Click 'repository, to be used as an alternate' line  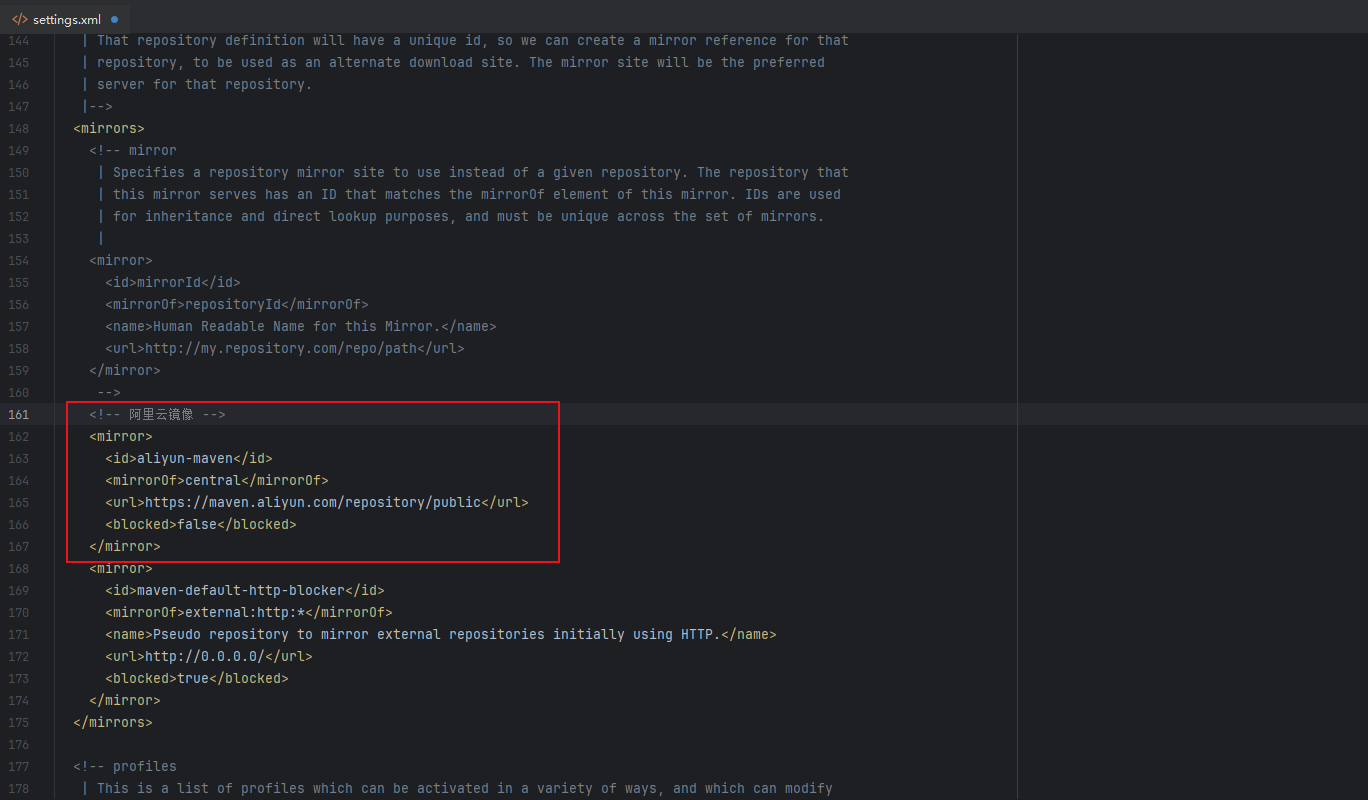[453, 62]
